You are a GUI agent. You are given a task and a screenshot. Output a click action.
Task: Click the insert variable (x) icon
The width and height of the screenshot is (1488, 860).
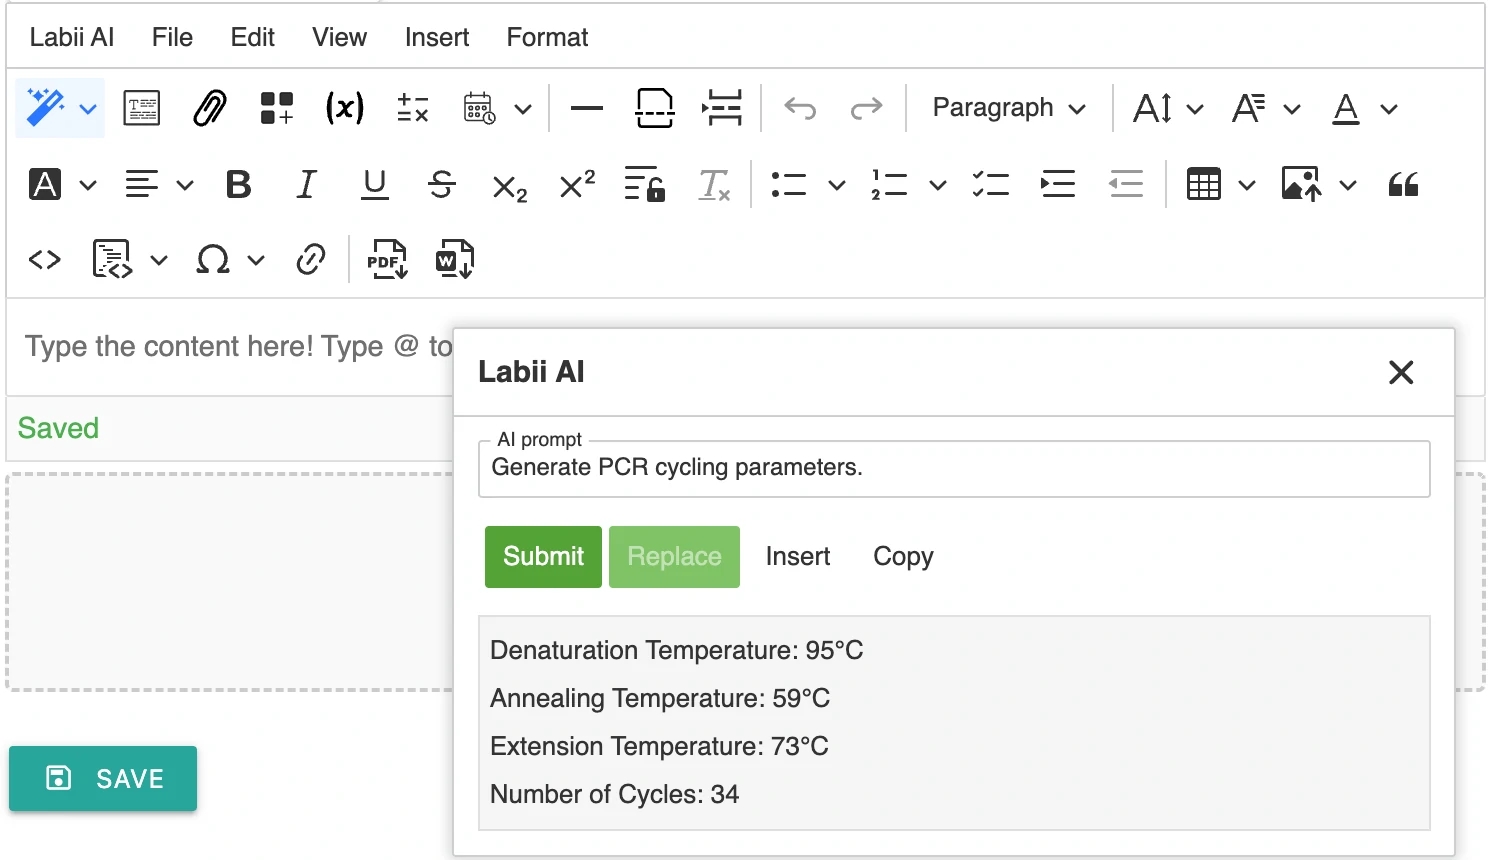(x=345, y=108)
